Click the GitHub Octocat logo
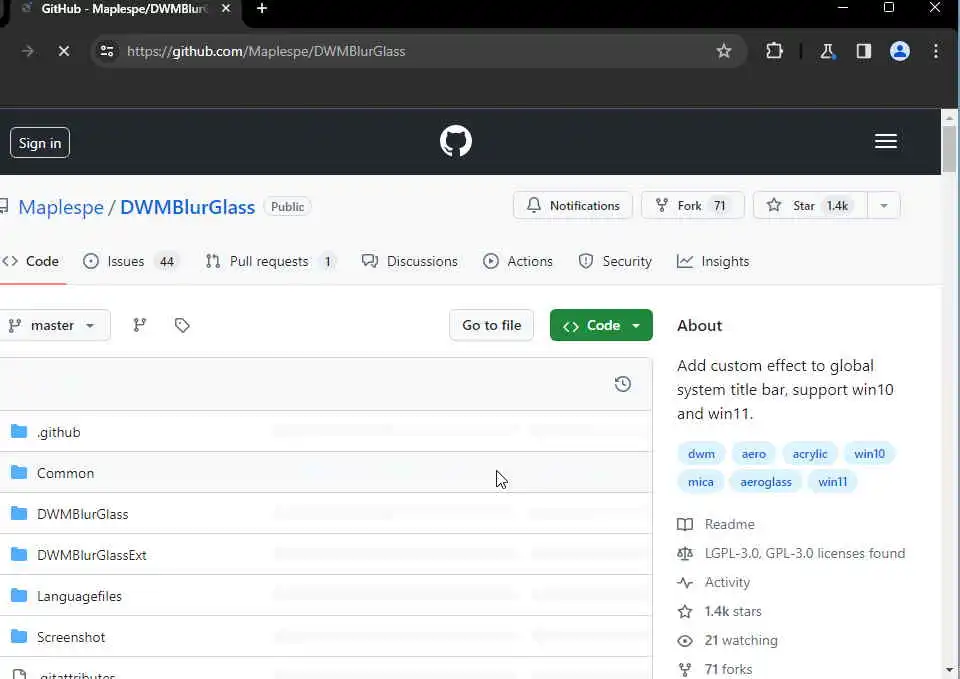 point(456,141)
